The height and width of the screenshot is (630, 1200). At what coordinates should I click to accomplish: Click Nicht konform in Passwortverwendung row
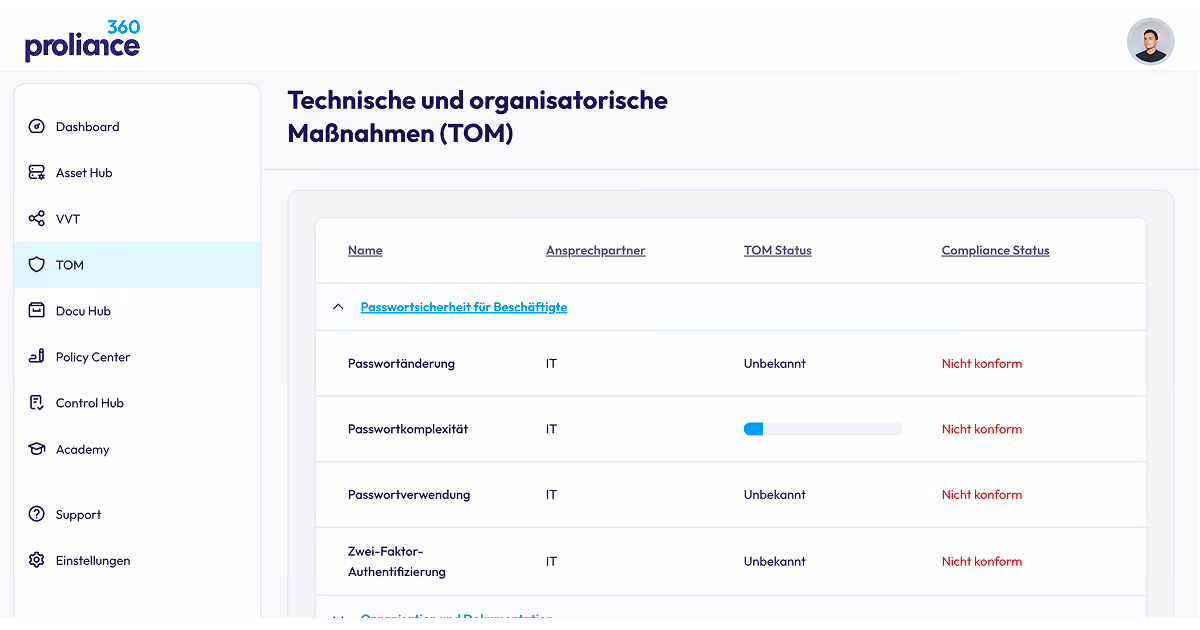point(982,495)
